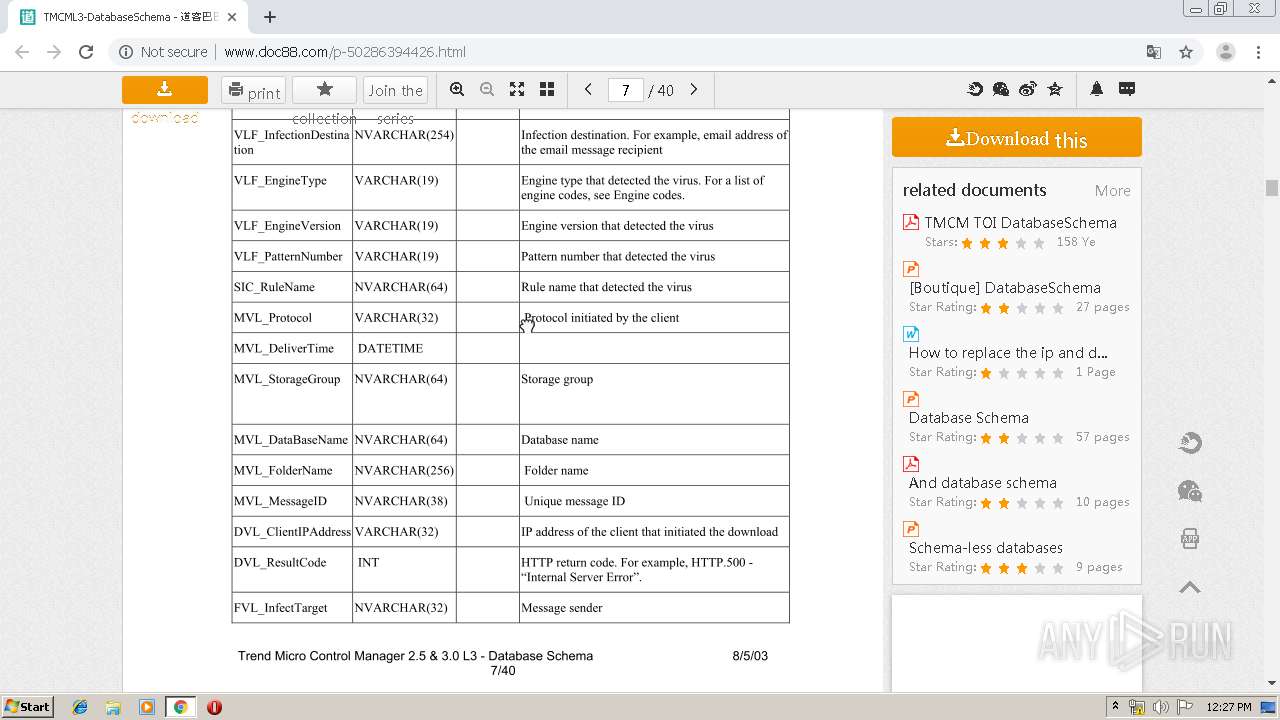Screen dimensions: 1280x720
Task: Click translate page icon in address bar
Action: coord(1154,52)
